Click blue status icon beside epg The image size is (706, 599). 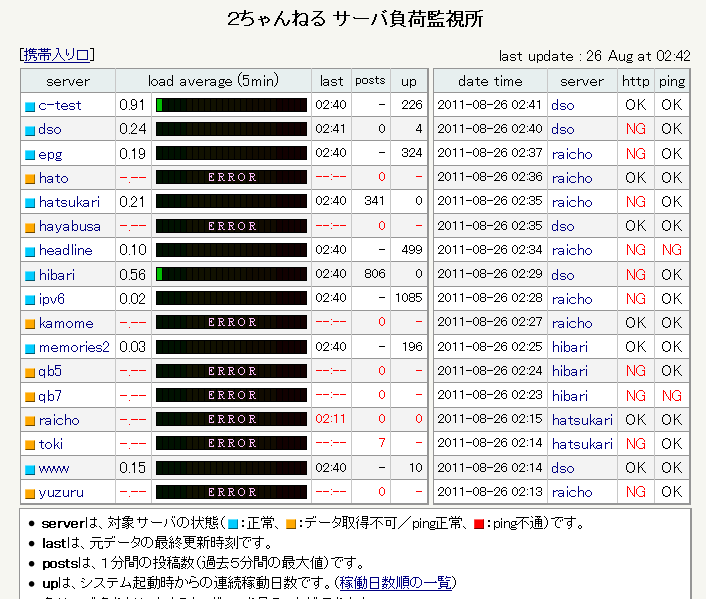30,155
